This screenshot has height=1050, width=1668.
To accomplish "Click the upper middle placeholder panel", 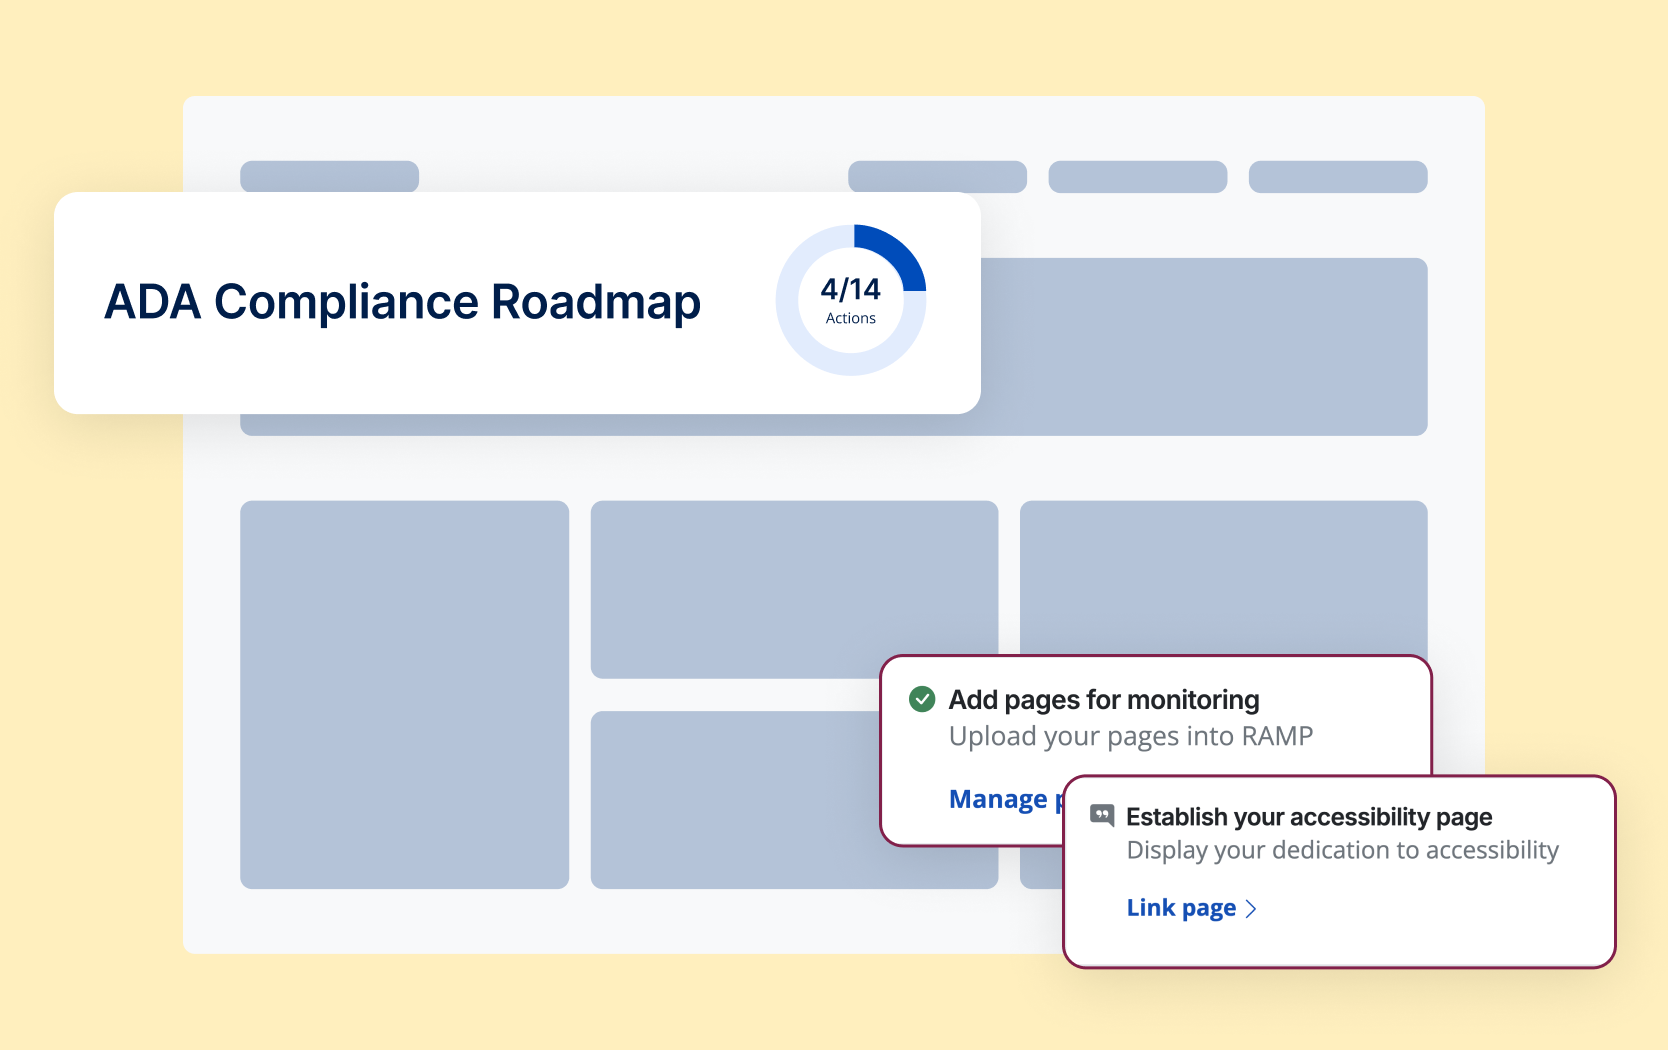I will click(793, 588).
